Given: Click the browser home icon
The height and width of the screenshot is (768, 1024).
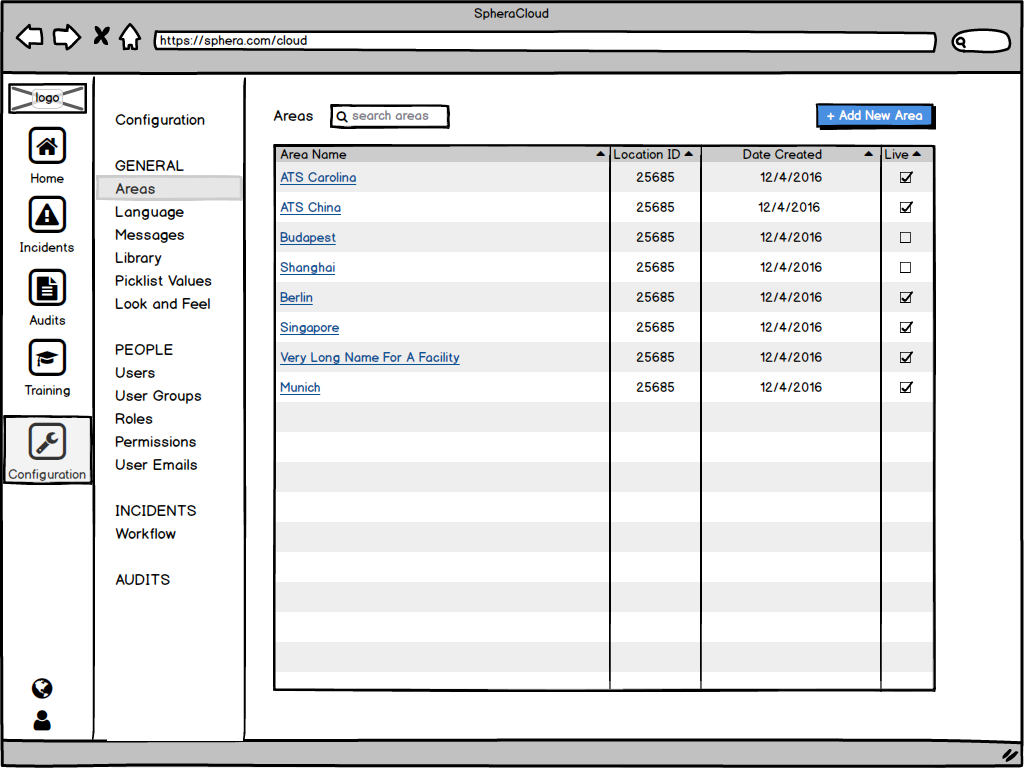Looking at the screenshot, I should [x=130, y=37].
